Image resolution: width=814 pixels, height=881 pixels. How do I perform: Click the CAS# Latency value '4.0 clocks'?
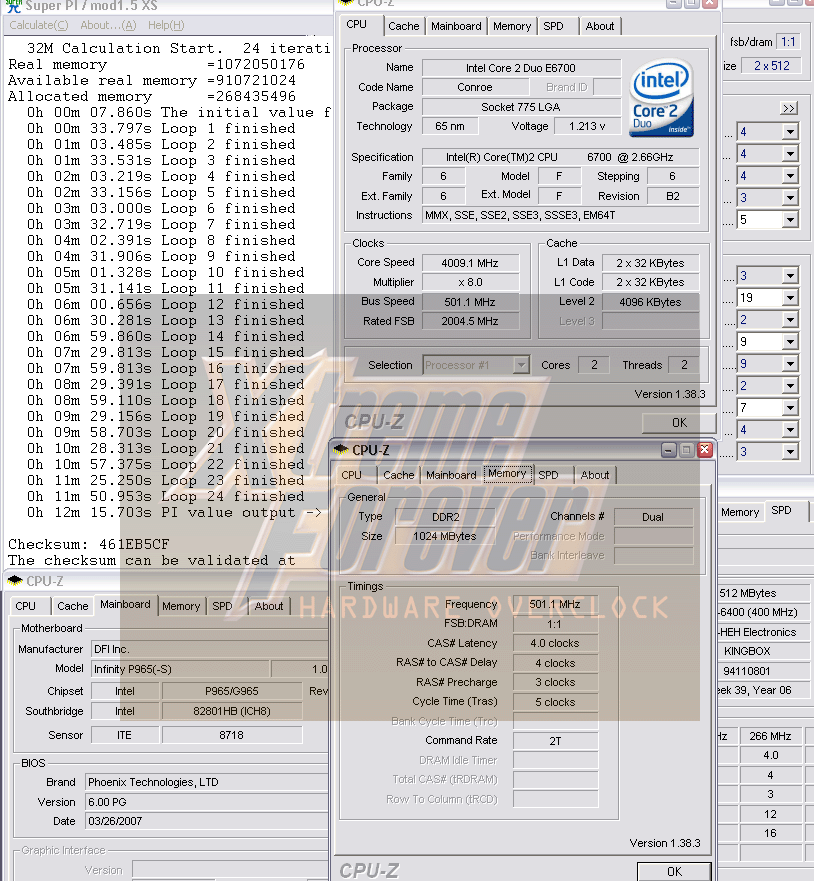click(x=555, y=643)
